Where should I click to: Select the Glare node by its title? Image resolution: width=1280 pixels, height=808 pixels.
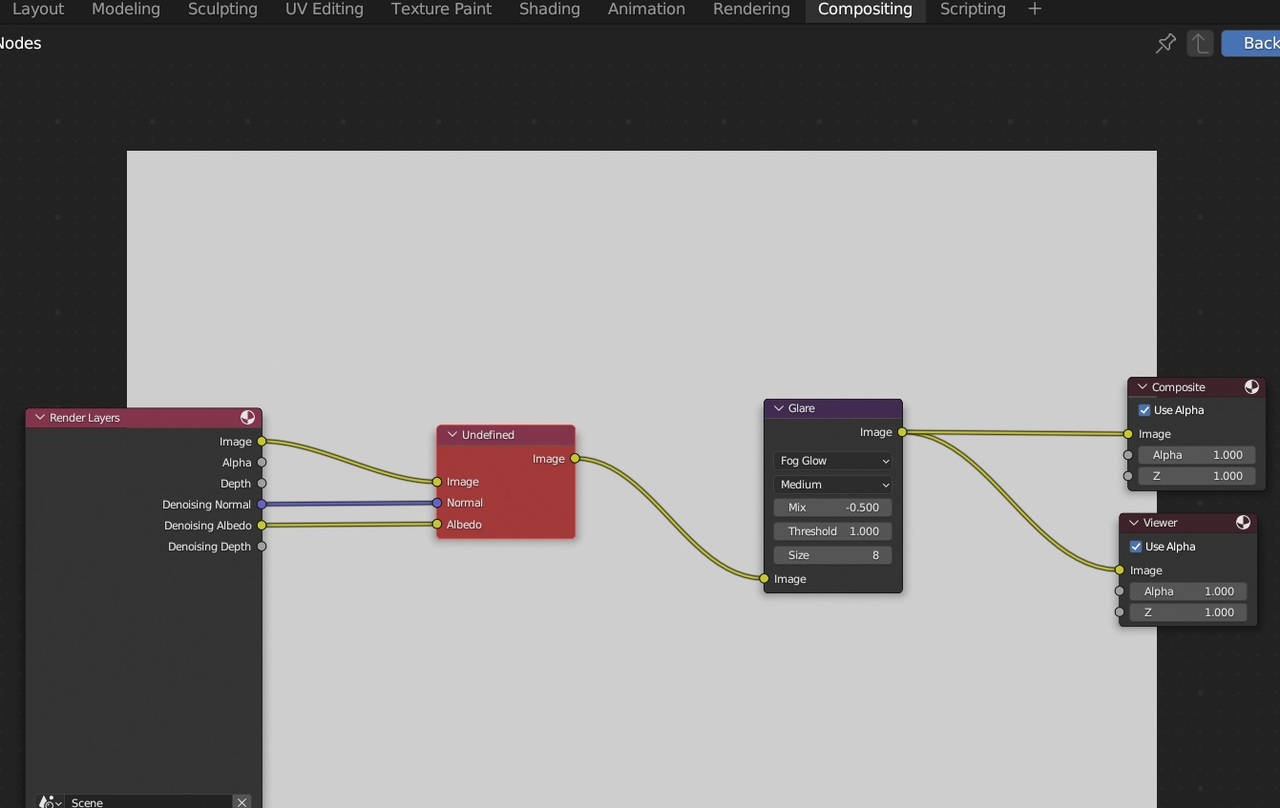click(801, 408)
